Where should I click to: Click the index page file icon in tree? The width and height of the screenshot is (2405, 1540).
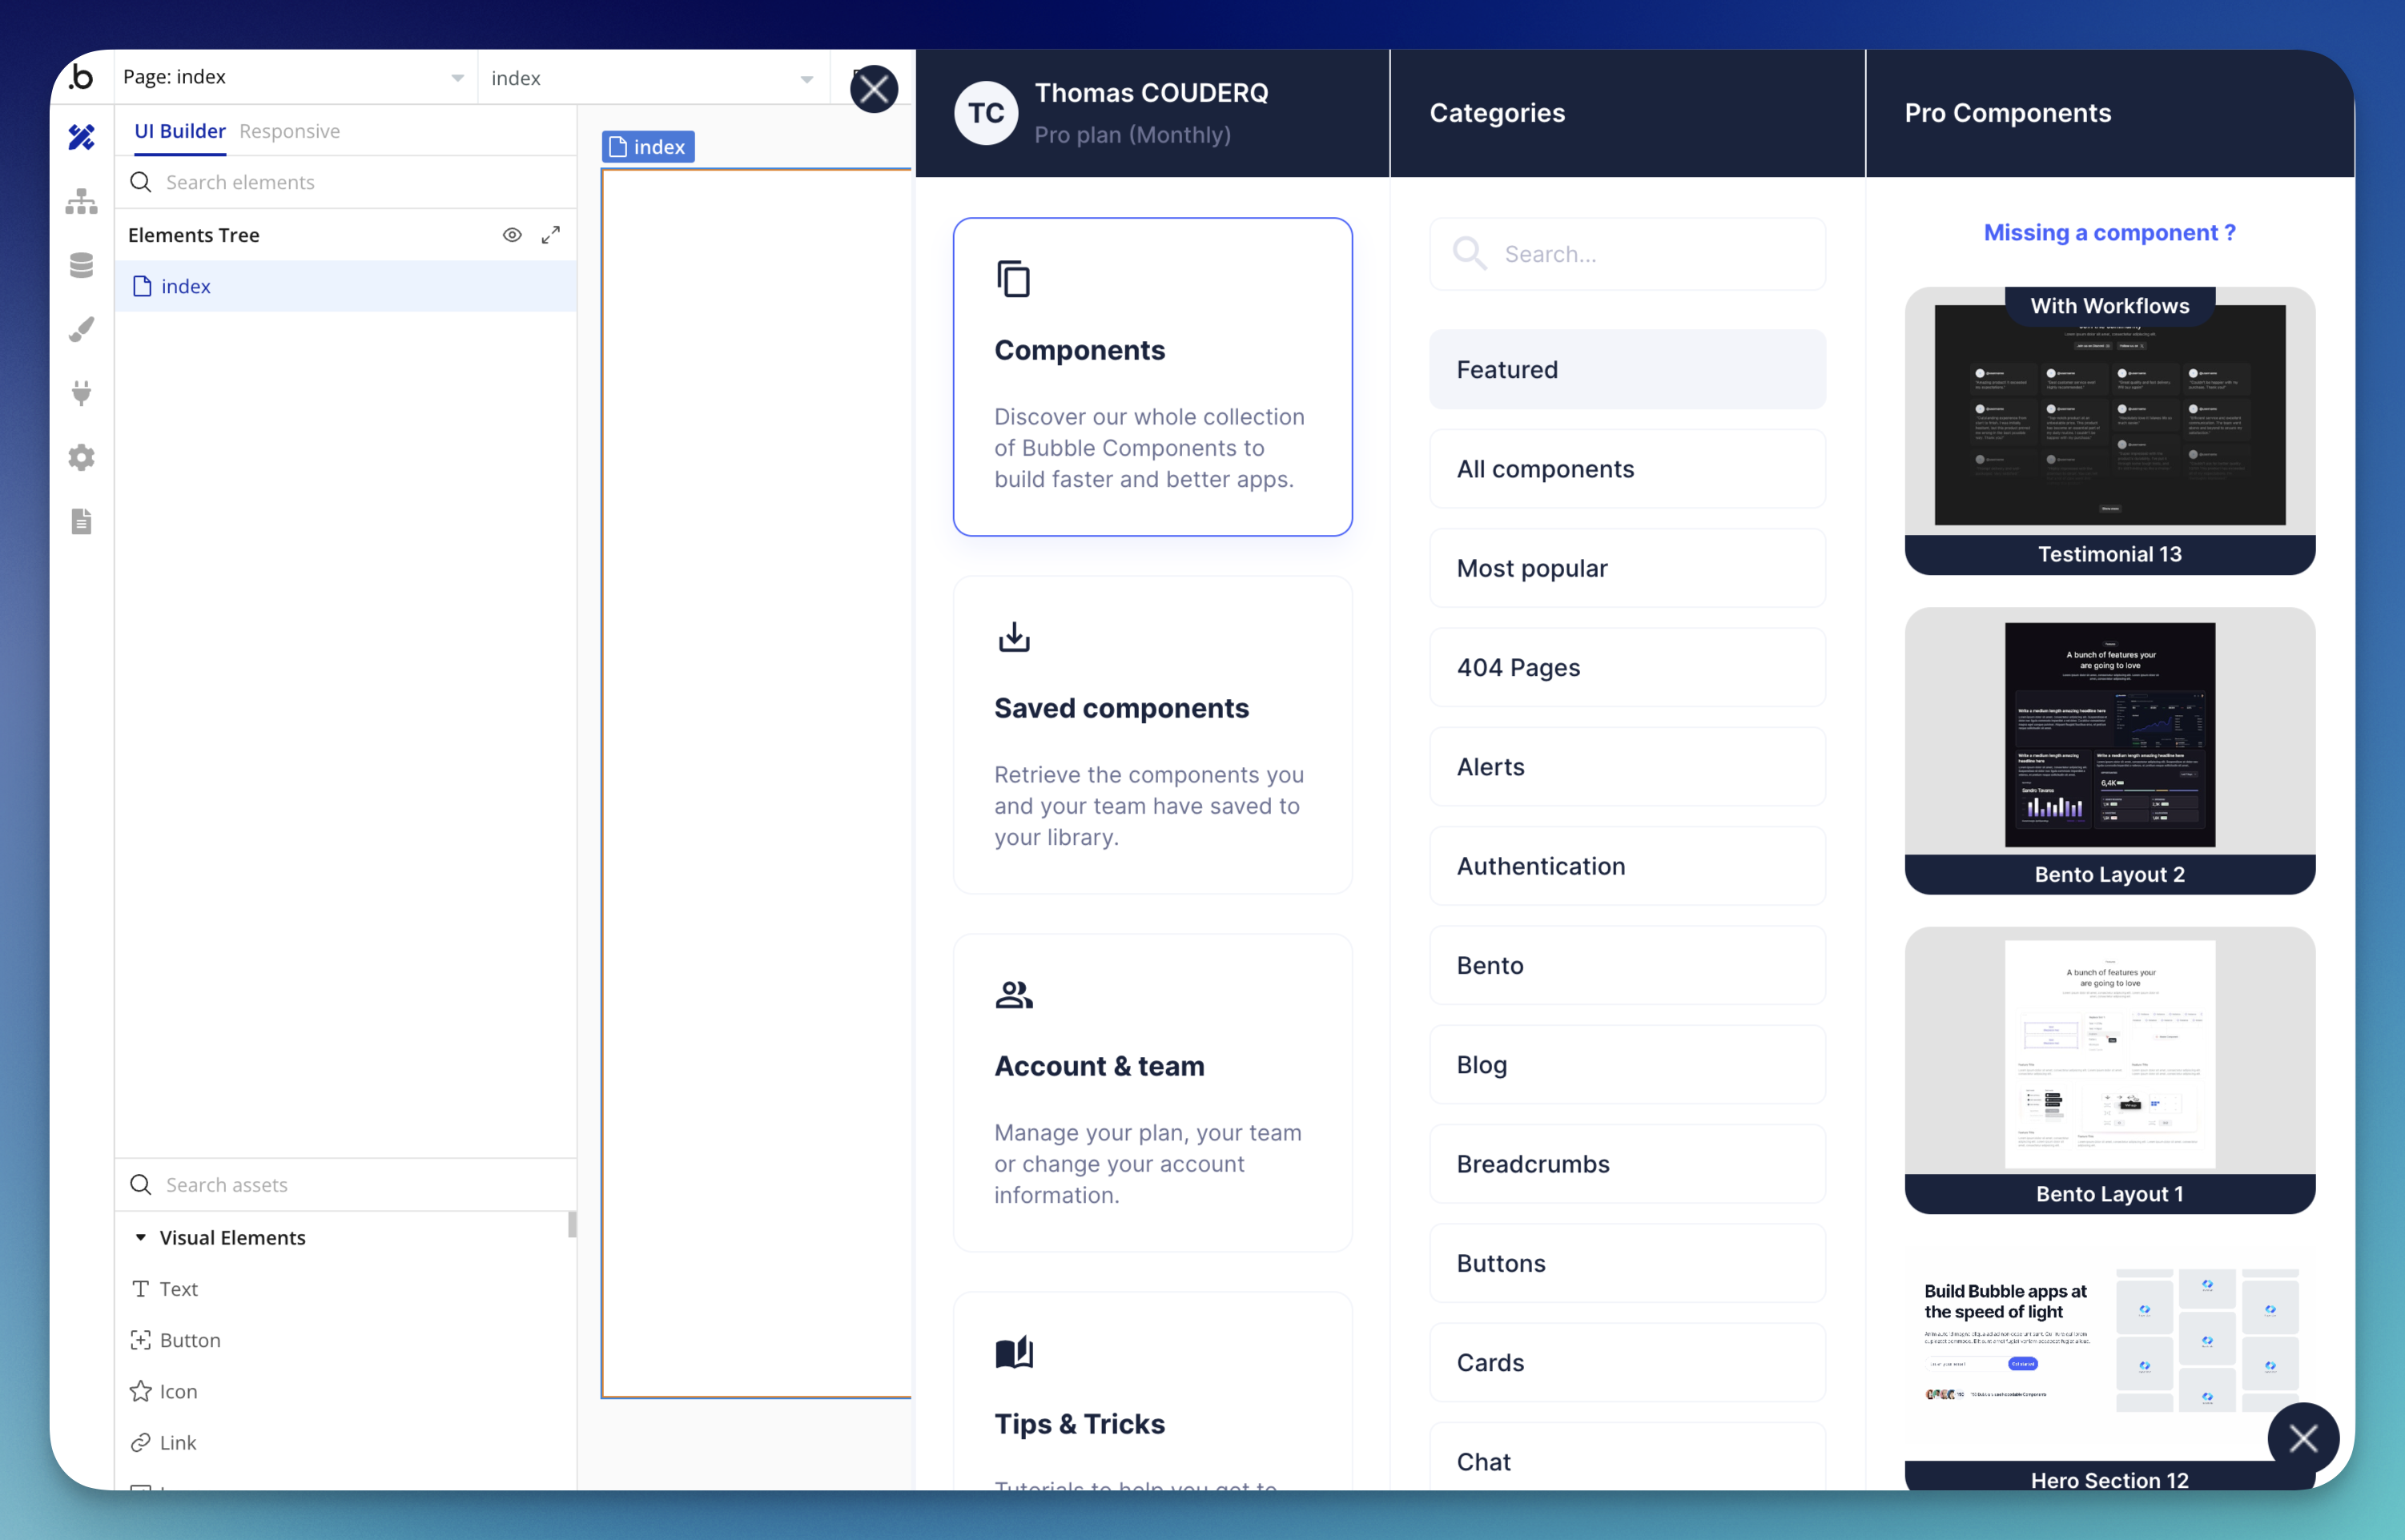point(142,286)
